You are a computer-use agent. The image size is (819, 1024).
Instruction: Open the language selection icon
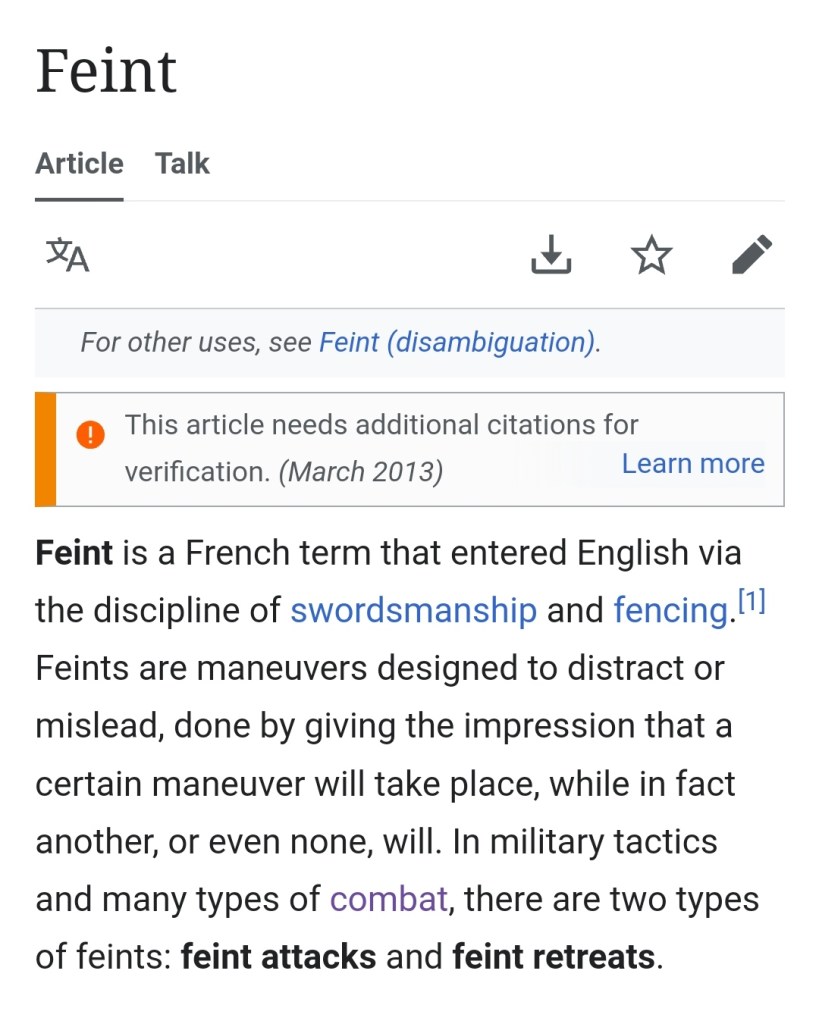coord(68,256)
